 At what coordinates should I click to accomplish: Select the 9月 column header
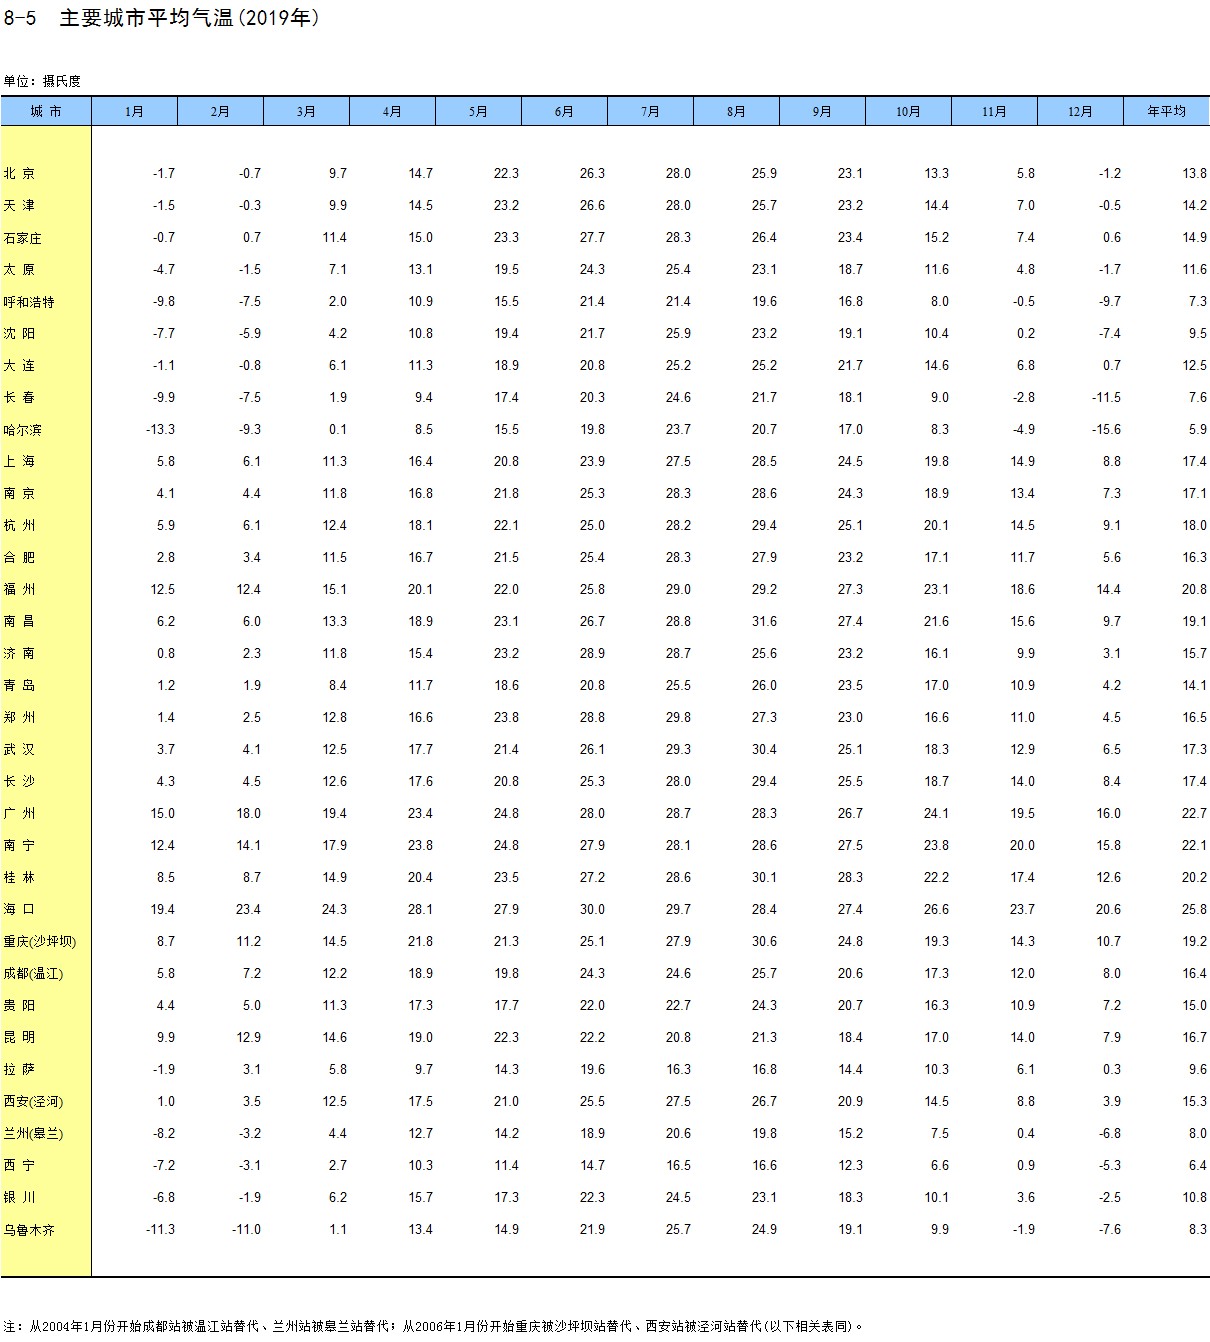click(x=822, y=111)
